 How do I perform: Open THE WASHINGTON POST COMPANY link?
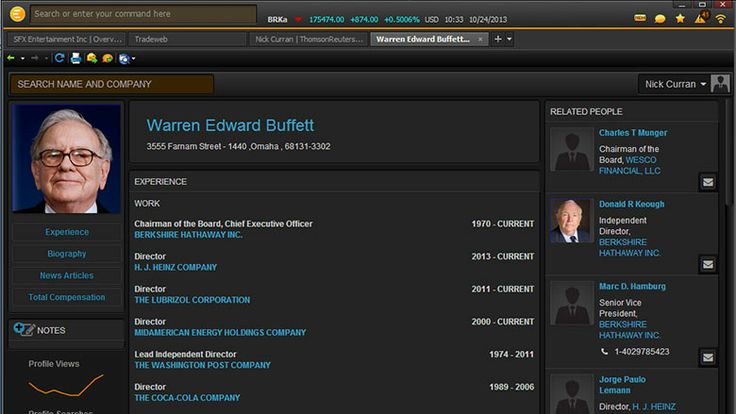coord(202,365)
